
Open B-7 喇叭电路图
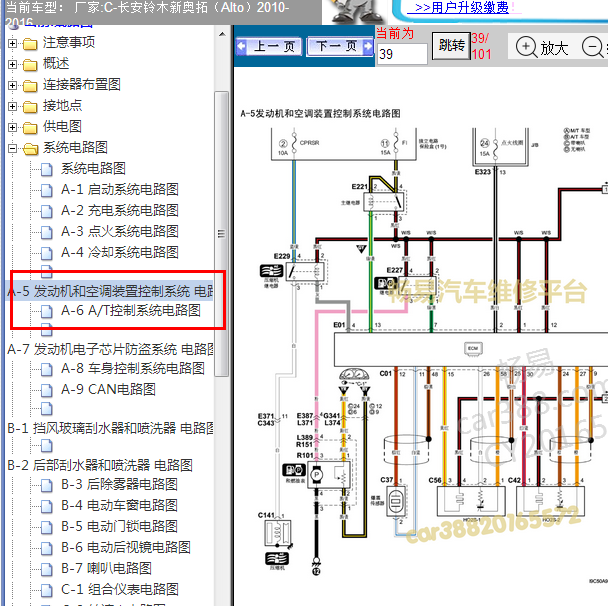106,568
